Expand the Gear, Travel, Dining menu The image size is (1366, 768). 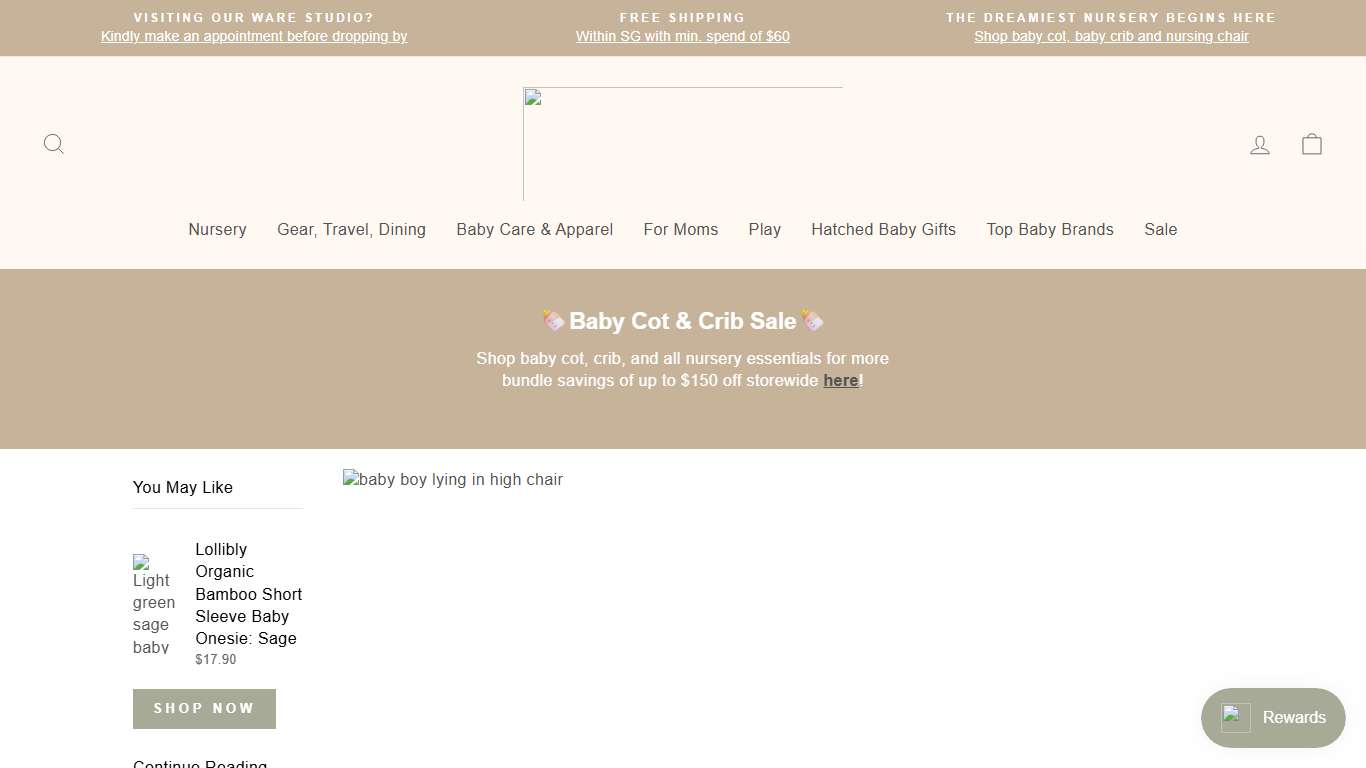coord(351,229)
